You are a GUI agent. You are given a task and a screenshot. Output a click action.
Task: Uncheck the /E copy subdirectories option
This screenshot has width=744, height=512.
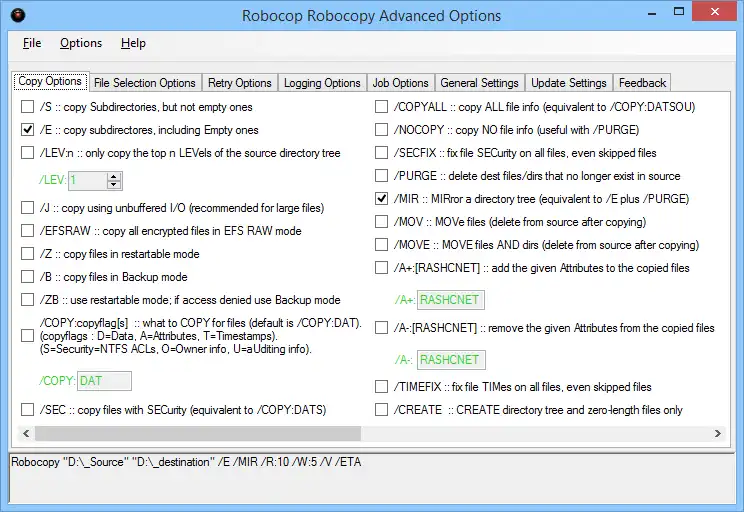pyautogui.click(x=28, y=130)
